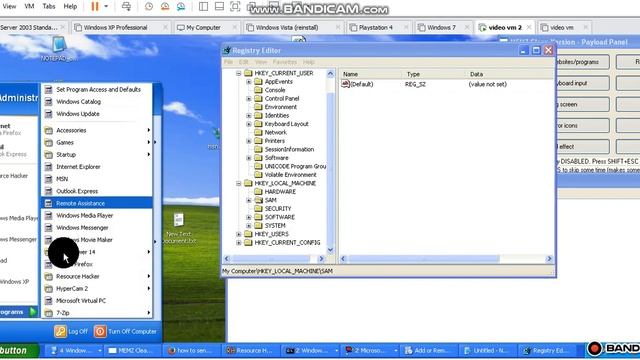The image size is (640, 360).
Task: Launch MSN from programs menu
Action: pos(97,179)
